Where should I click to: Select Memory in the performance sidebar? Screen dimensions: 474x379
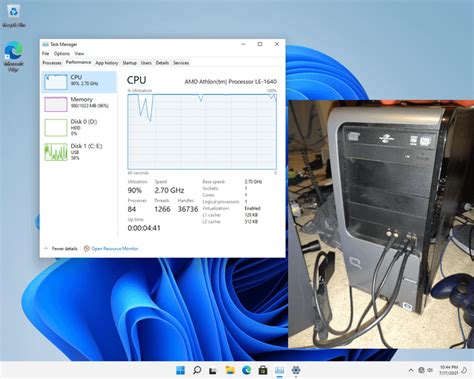click(79, 104)
